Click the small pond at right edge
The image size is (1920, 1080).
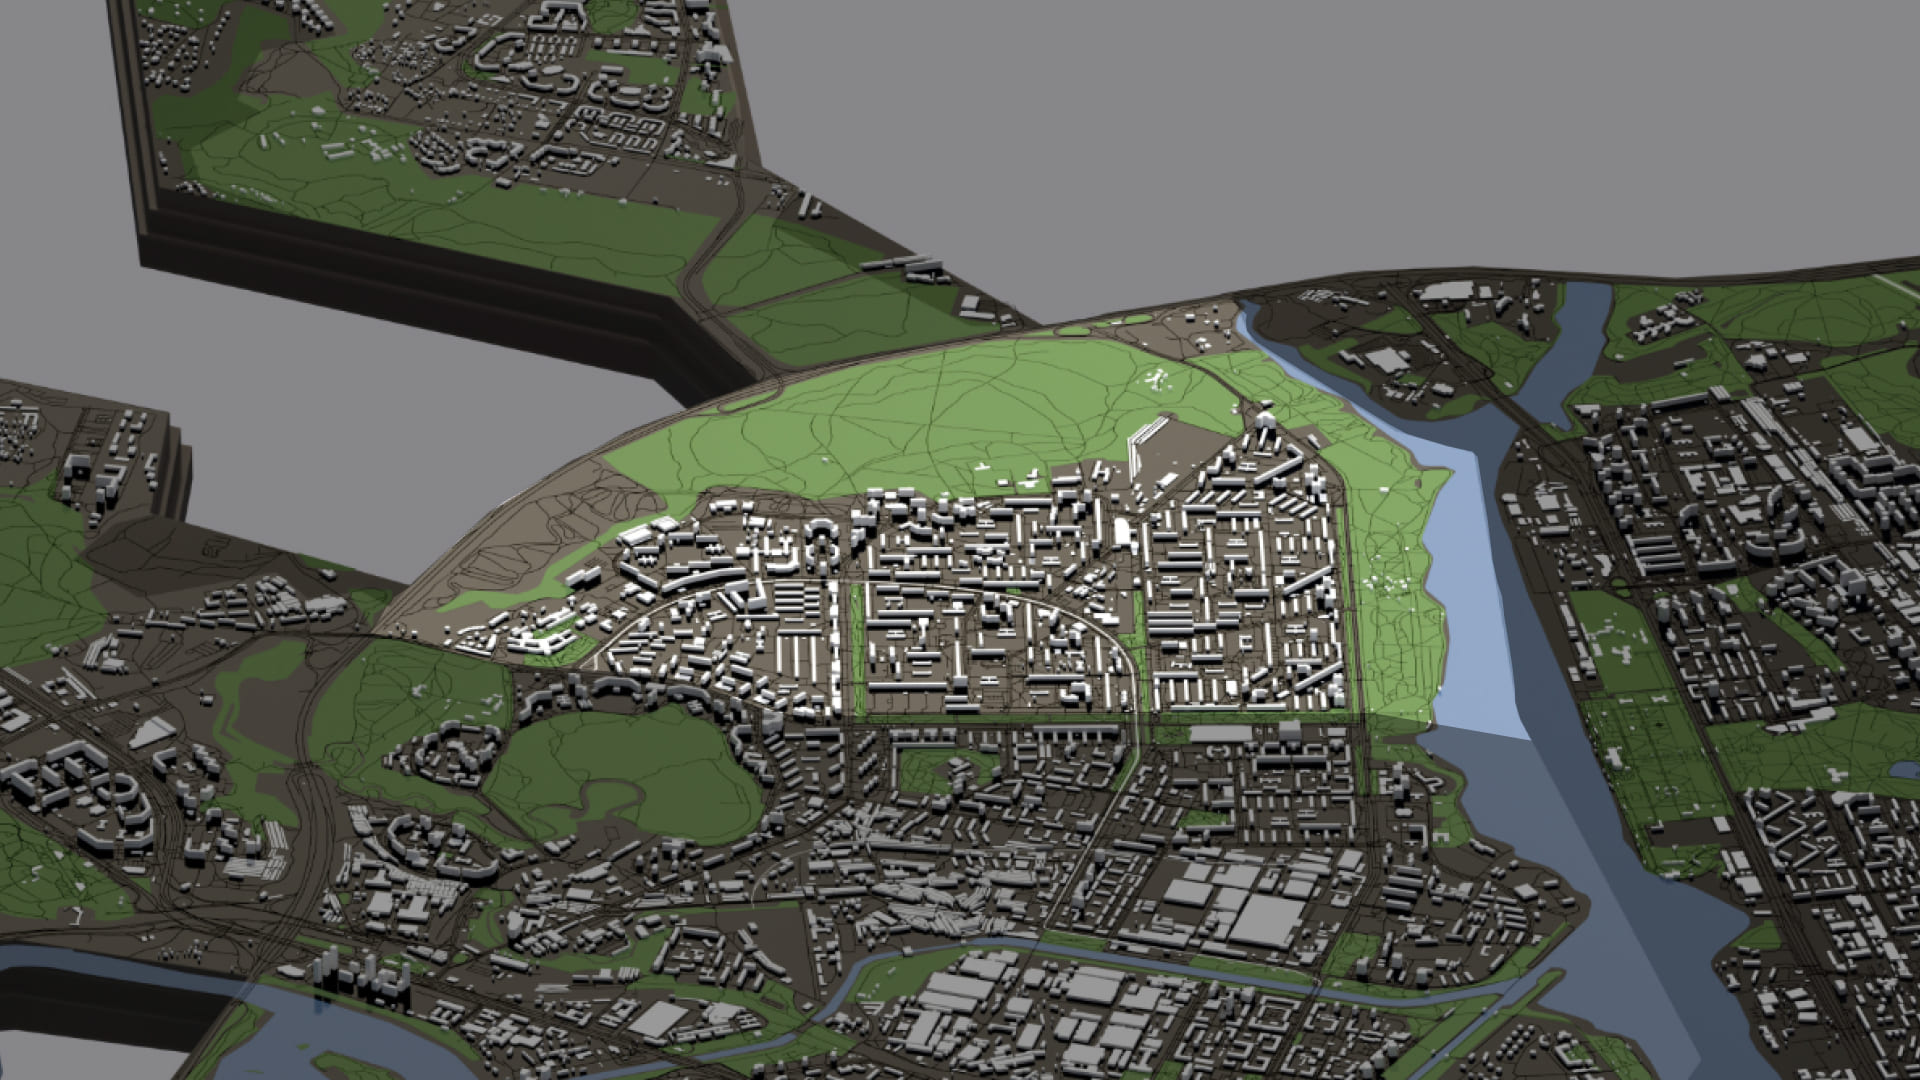tap(1905, 770)
